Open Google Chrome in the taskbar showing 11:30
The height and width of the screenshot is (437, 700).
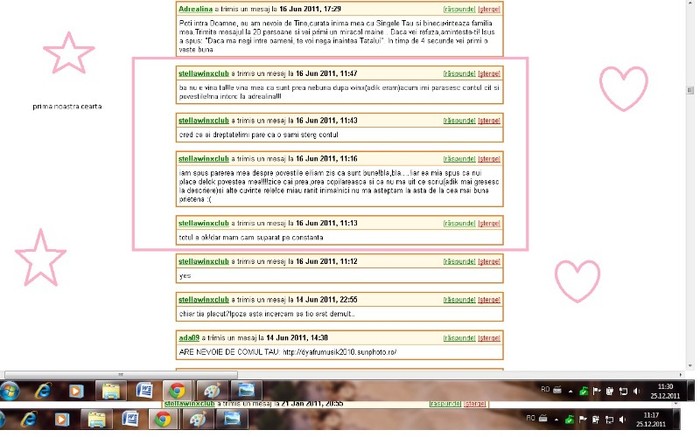point(176,390)
